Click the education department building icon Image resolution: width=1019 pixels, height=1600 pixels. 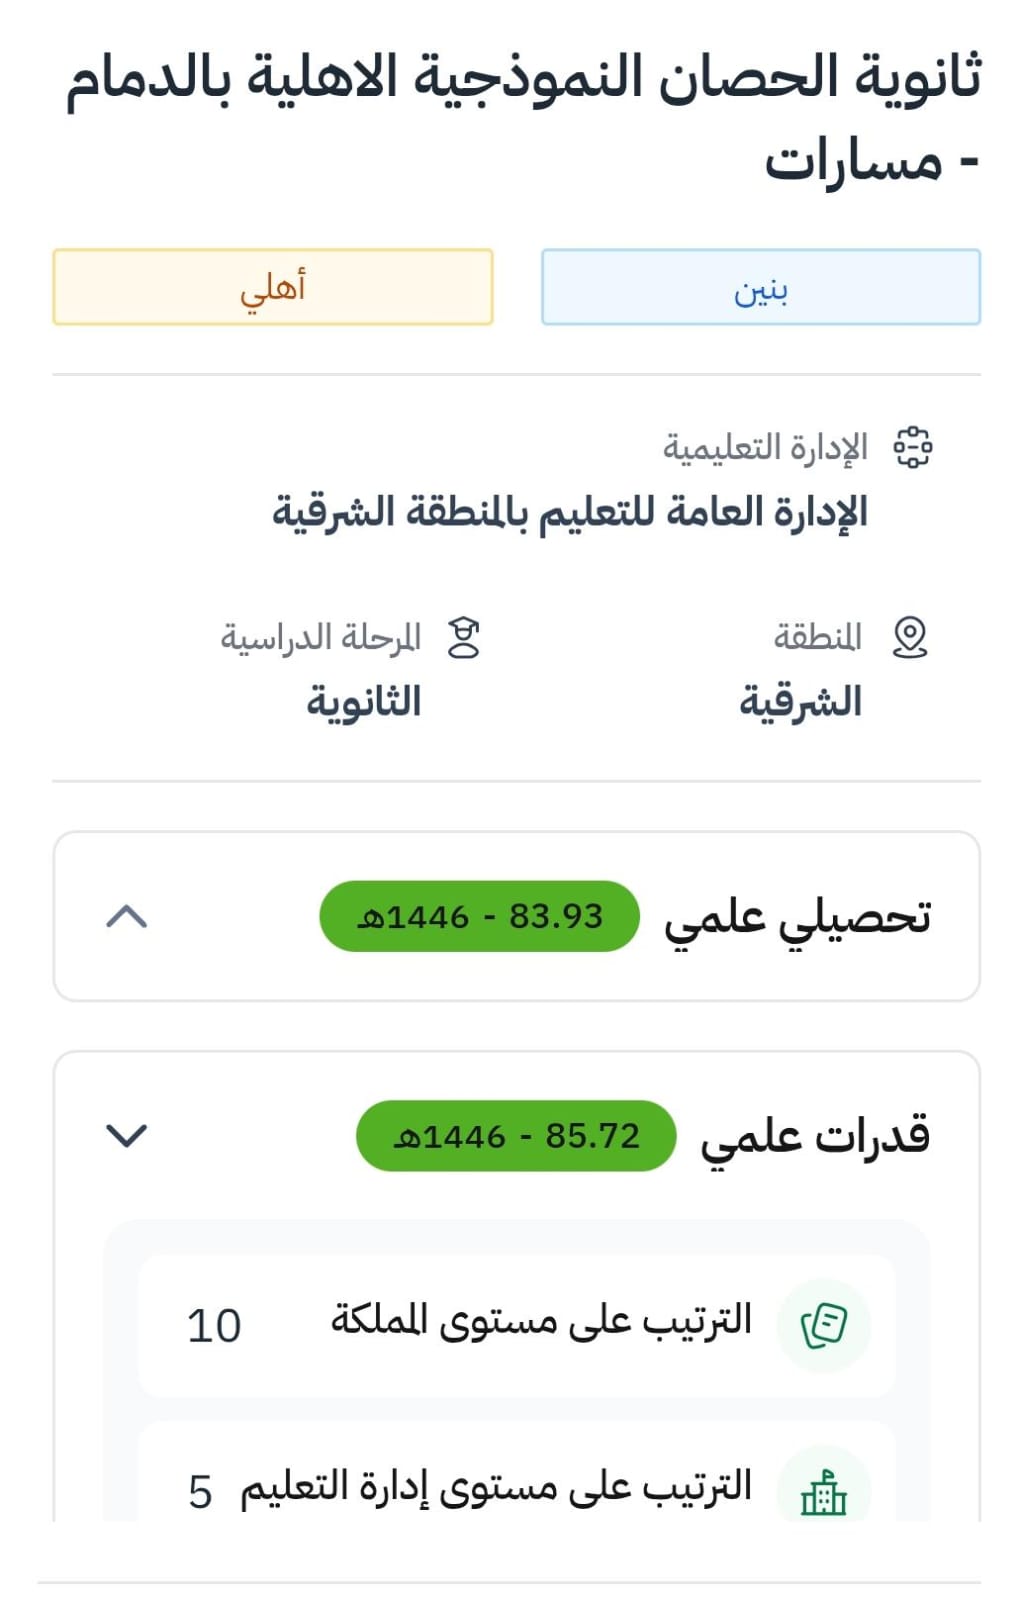tap(824, 1493)
